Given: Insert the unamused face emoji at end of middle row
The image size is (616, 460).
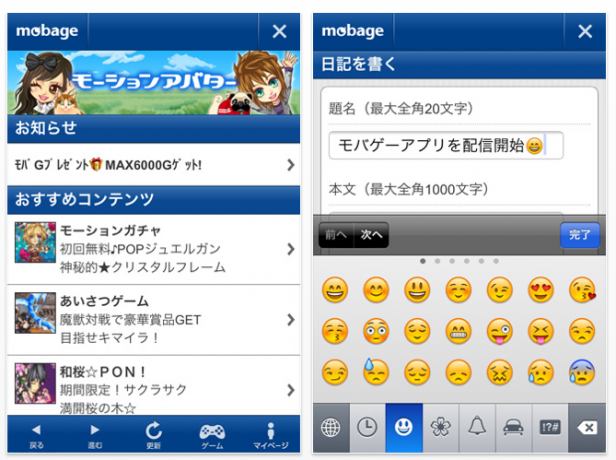Looking at the screenshot, I should (x=582, y=331).
